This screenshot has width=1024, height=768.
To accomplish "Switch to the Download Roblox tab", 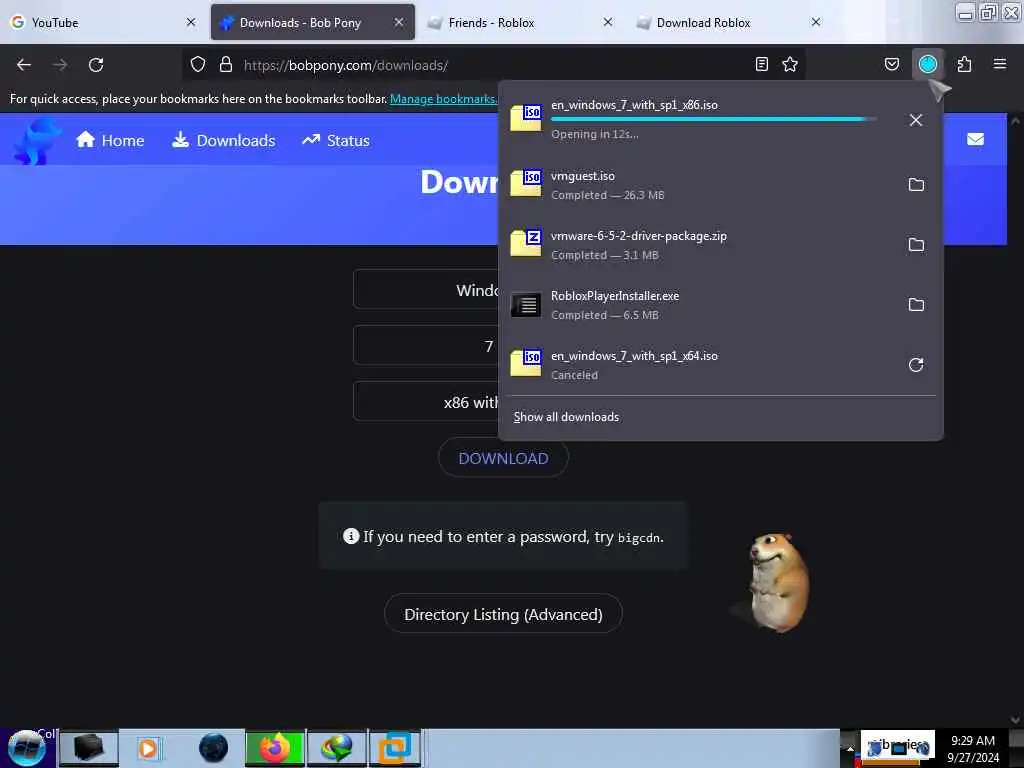I will click(x=729, y=23).
